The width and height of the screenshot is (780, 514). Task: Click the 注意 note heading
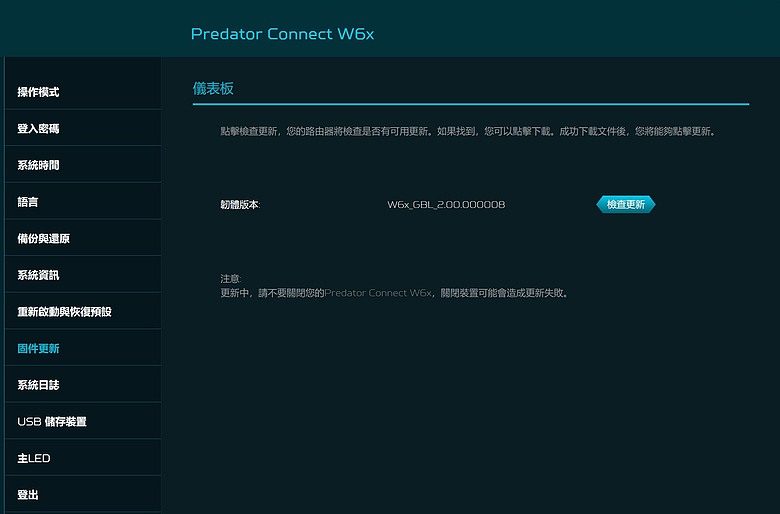tap(231, 279)
